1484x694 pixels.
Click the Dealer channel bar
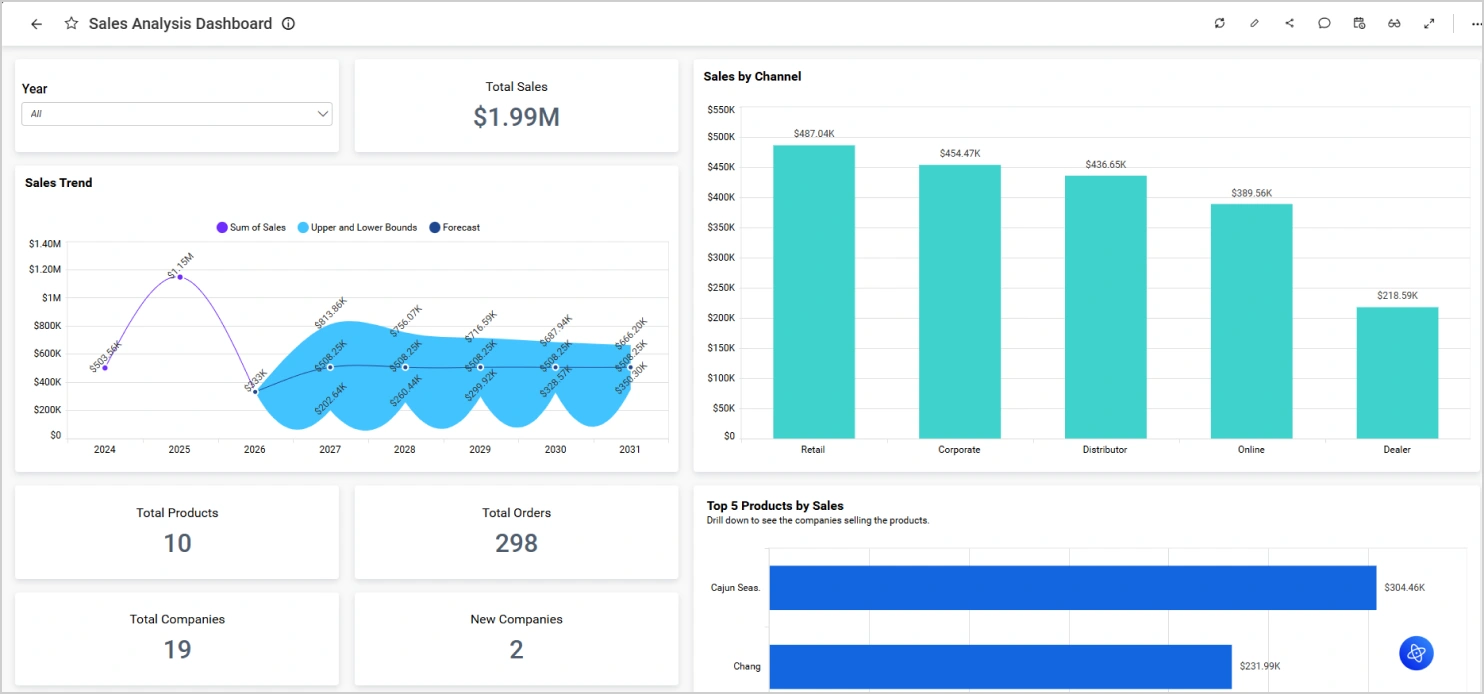[1397, 373]
